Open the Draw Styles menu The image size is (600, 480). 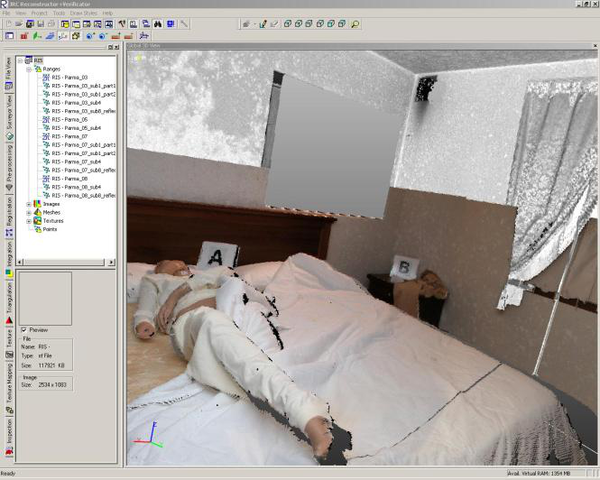click(84, 13)
